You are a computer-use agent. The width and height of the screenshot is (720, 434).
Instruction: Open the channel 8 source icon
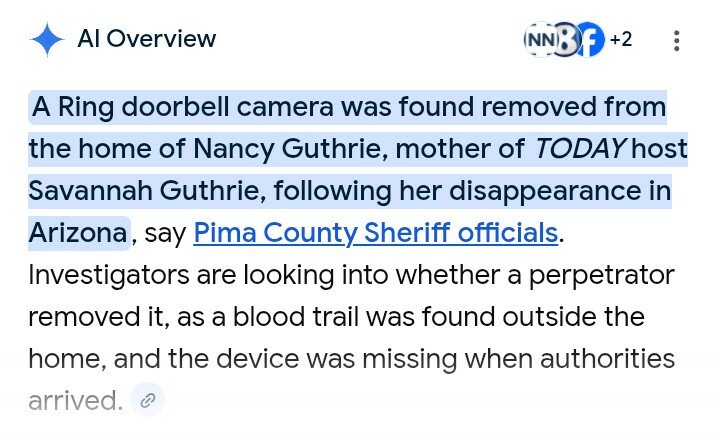point(566,40)
